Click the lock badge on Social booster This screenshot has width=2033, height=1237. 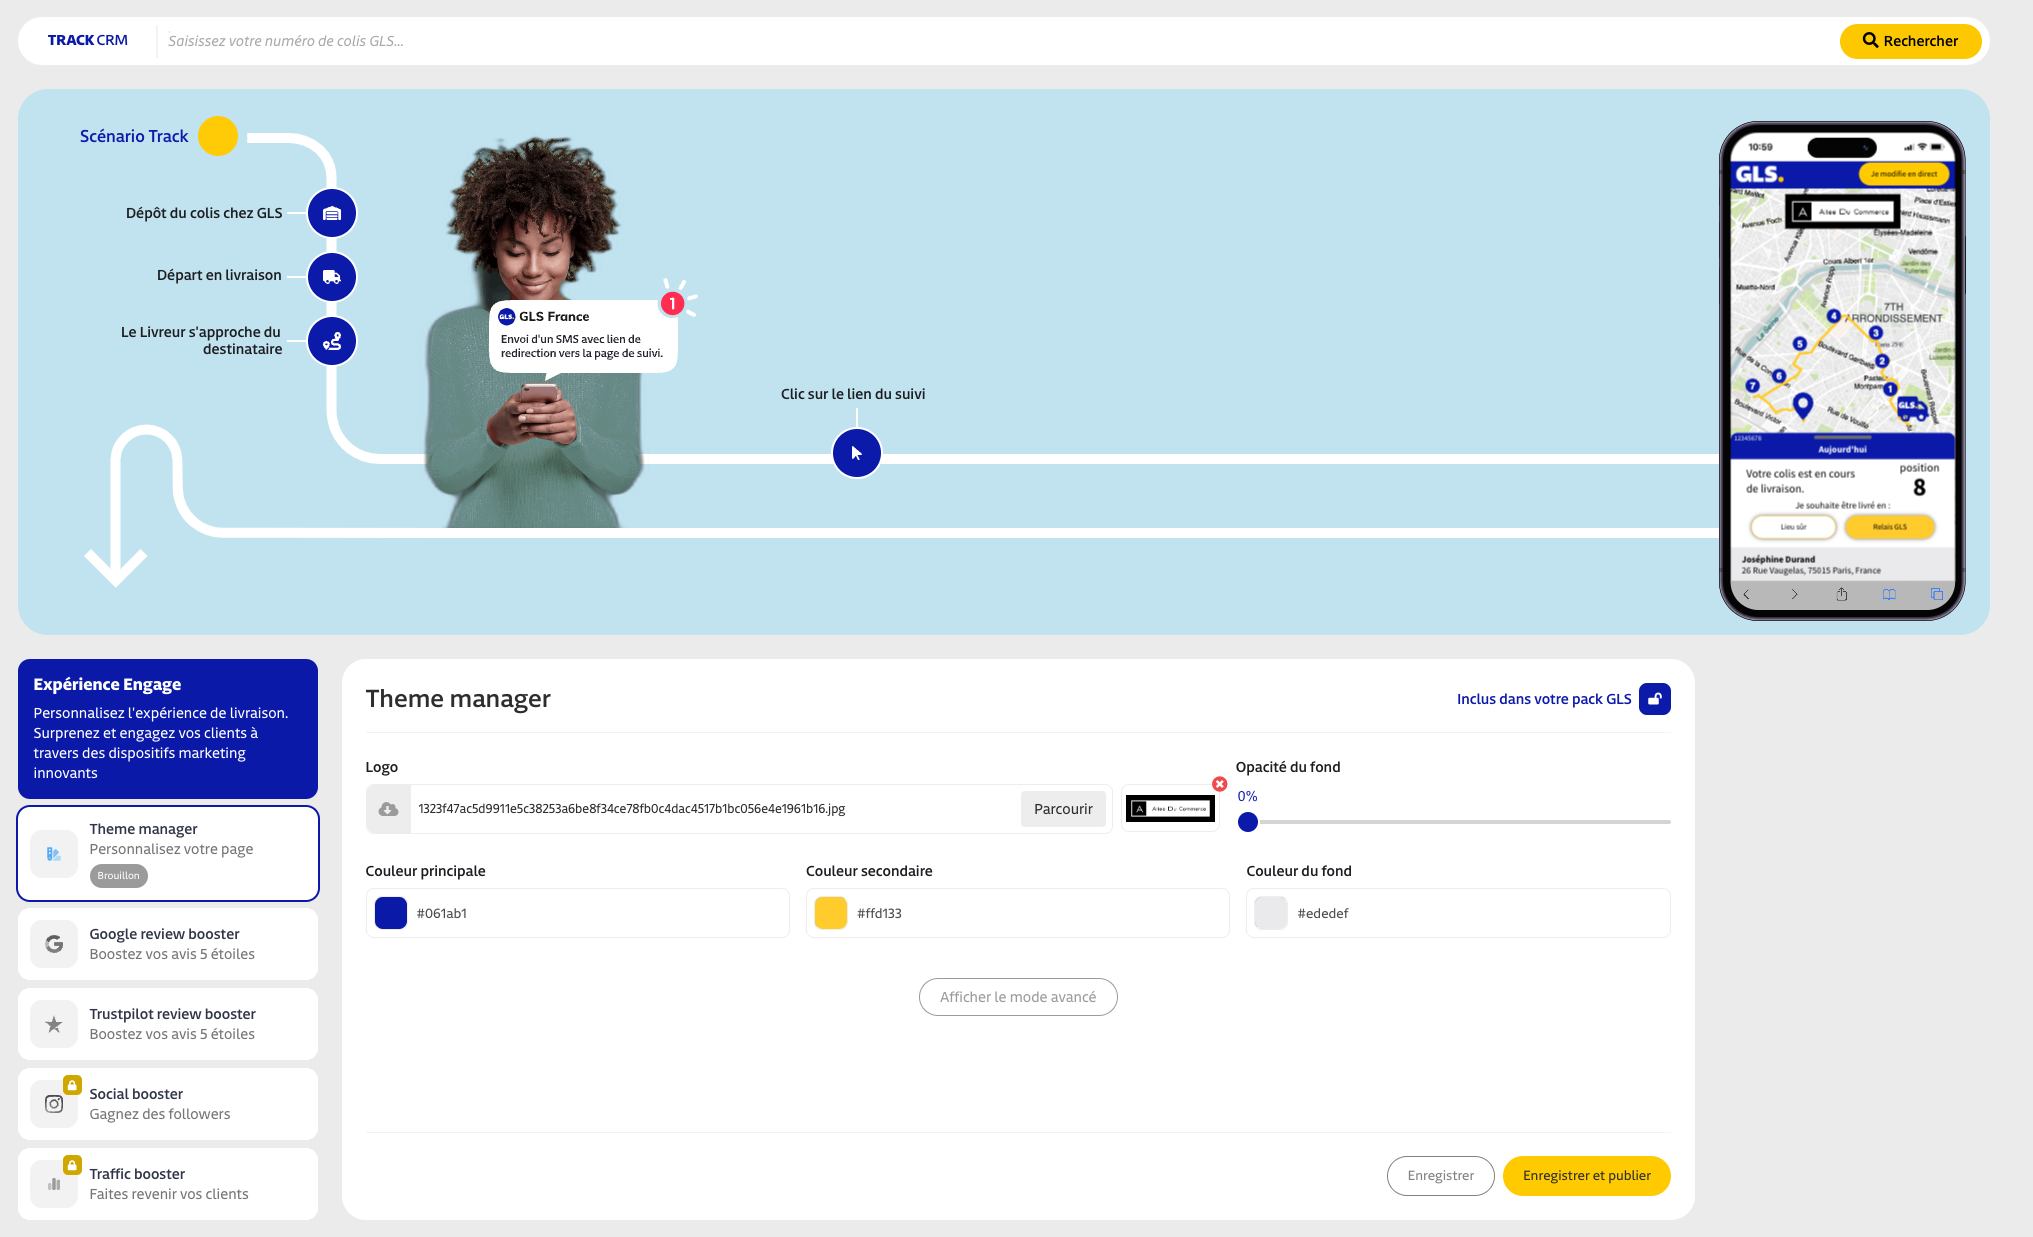(x=71, y=1083)
